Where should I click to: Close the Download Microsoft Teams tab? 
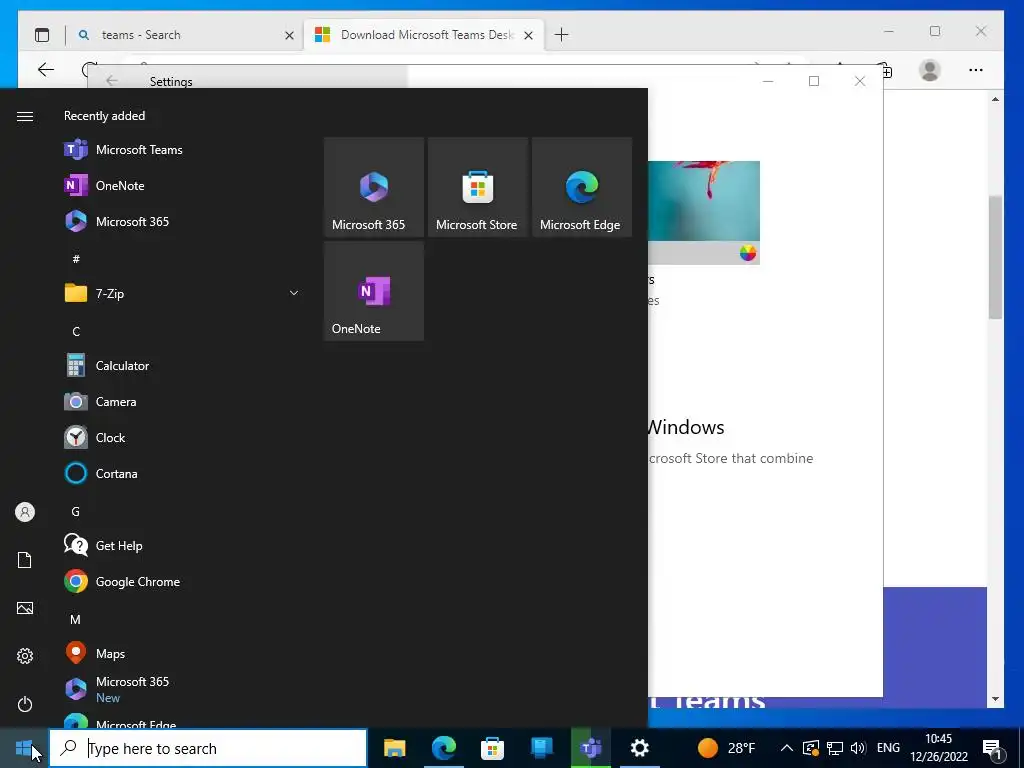(x=528, y=35)
